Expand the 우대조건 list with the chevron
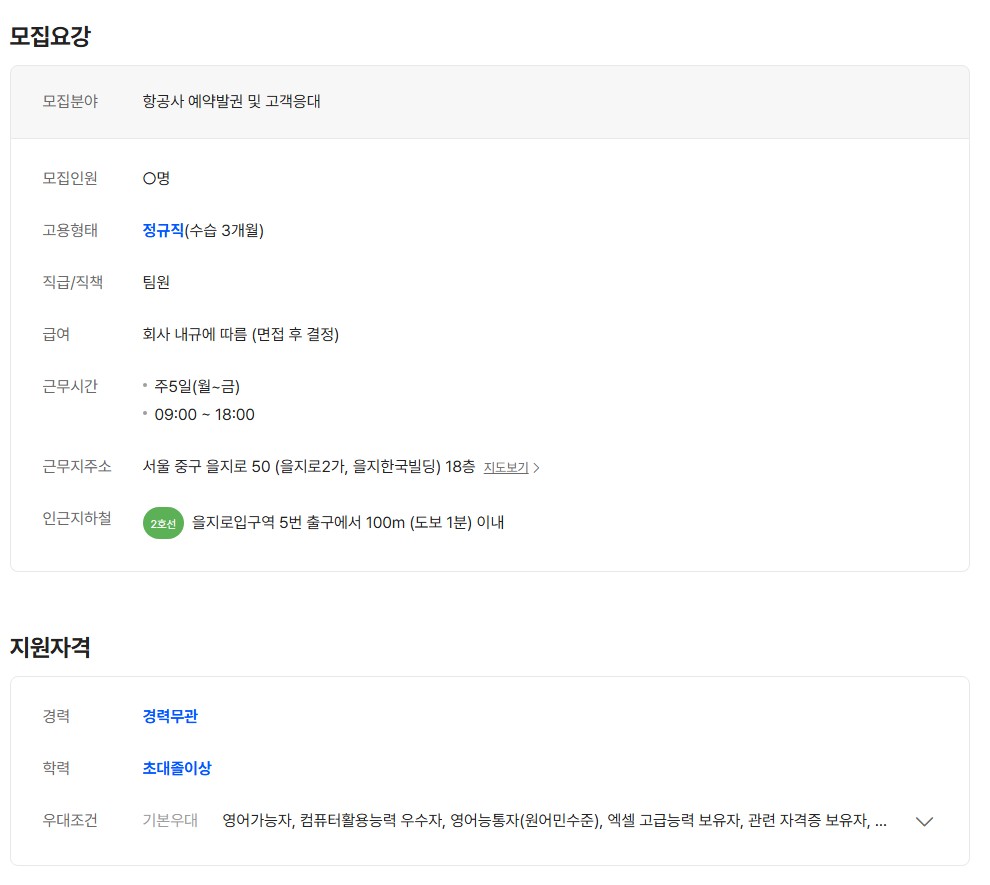This screenshot has height=885, width=990. point(924,821)
